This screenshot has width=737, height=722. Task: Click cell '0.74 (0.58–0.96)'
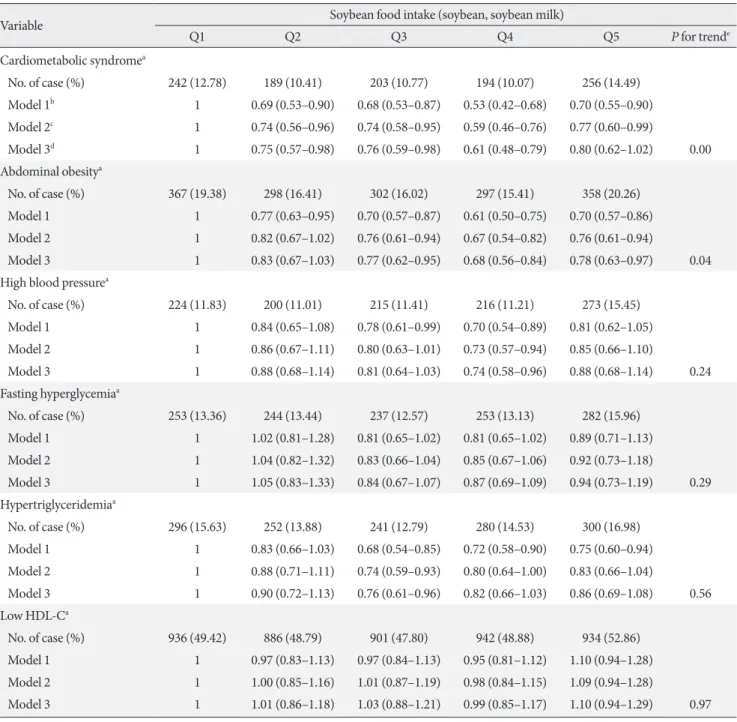click(505, 371)
